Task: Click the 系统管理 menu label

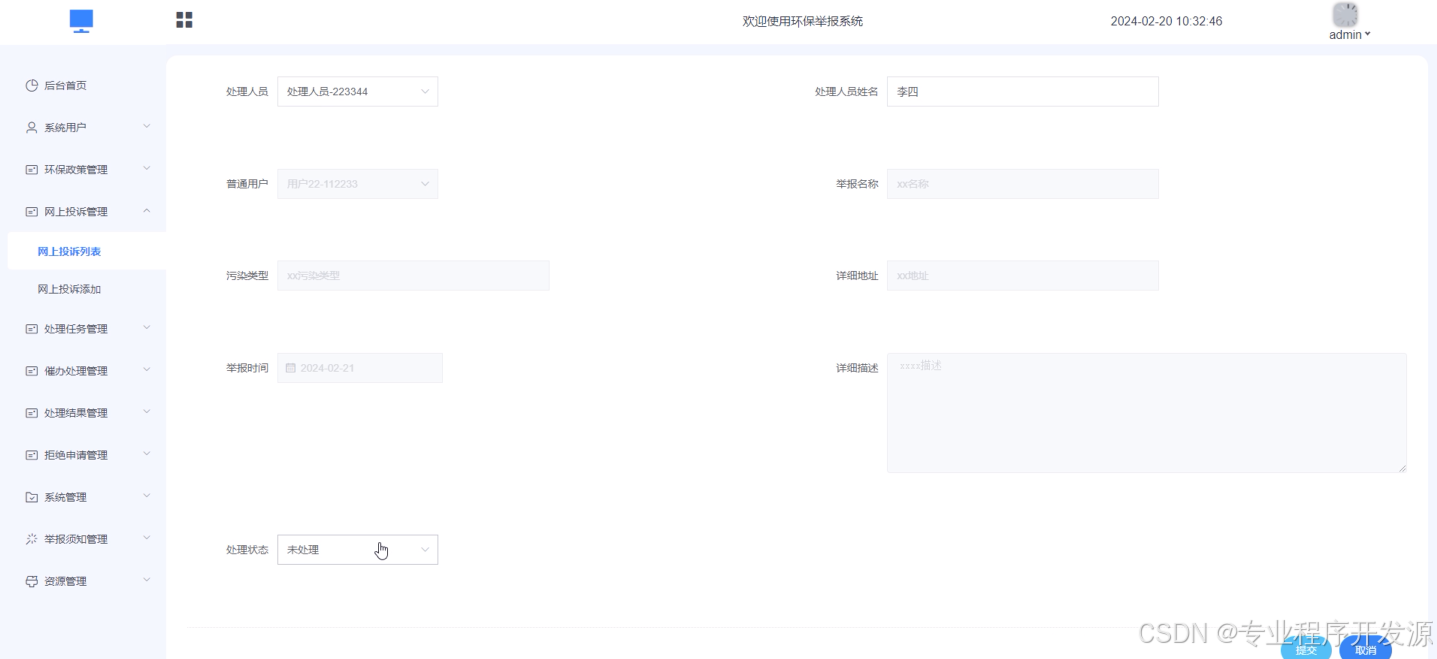Action: tap(65, 497)
